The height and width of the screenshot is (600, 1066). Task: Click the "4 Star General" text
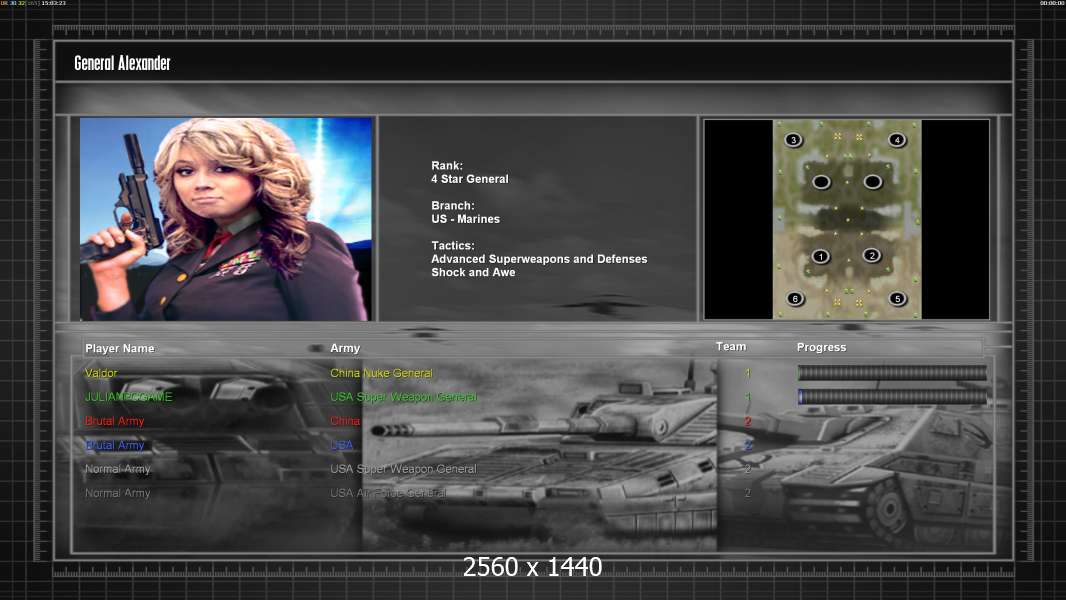click(x=470, y=179)
